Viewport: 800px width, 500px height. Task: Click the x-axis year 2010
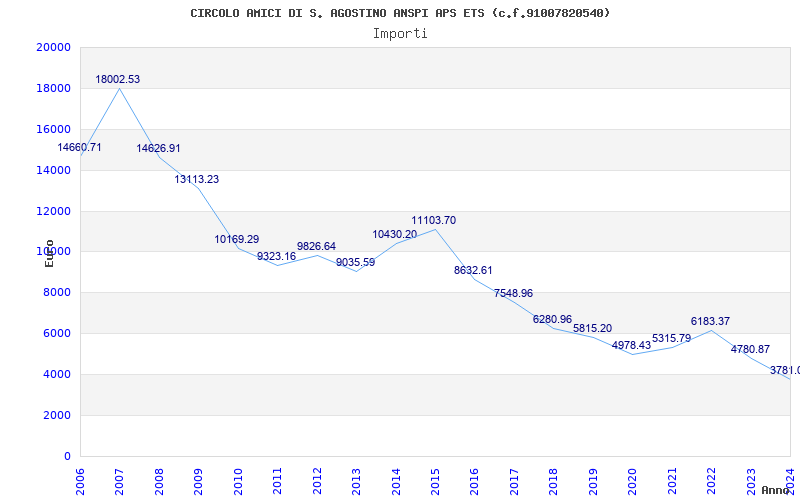[238, 481]
